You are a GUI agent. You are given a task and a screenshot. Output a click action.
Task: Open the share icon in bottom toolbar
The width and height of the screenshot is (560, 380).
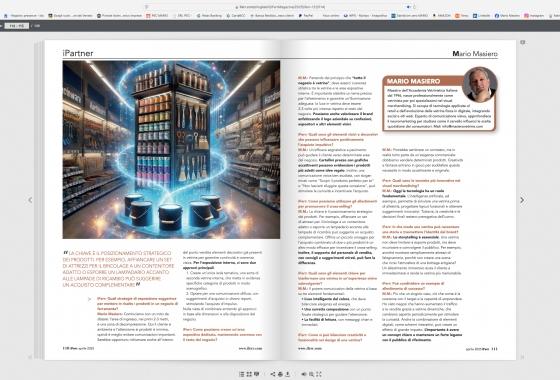273,374
